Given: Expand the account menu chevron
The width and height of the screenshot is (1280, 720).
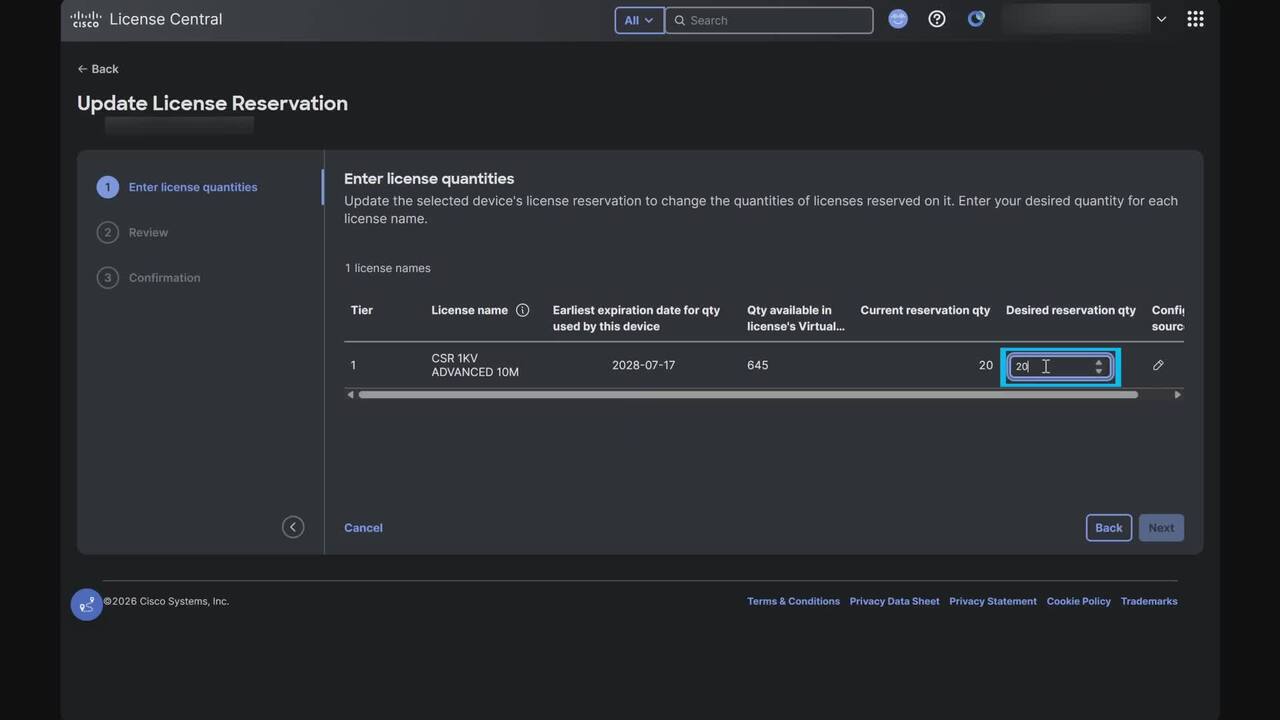Looking at the screenshot, I should coord(1161,19).
